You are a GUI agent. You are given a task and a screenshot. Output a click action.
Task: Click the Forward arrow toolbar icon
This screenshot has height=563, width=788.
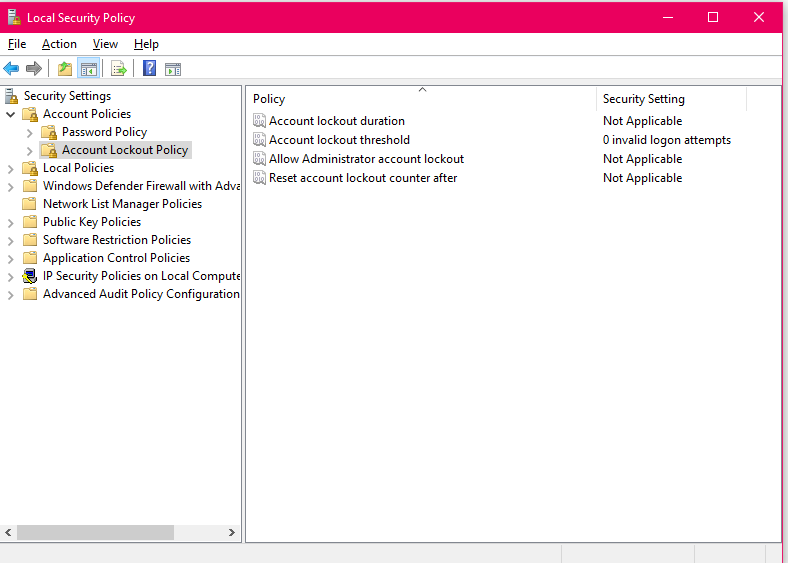[34, 68]
